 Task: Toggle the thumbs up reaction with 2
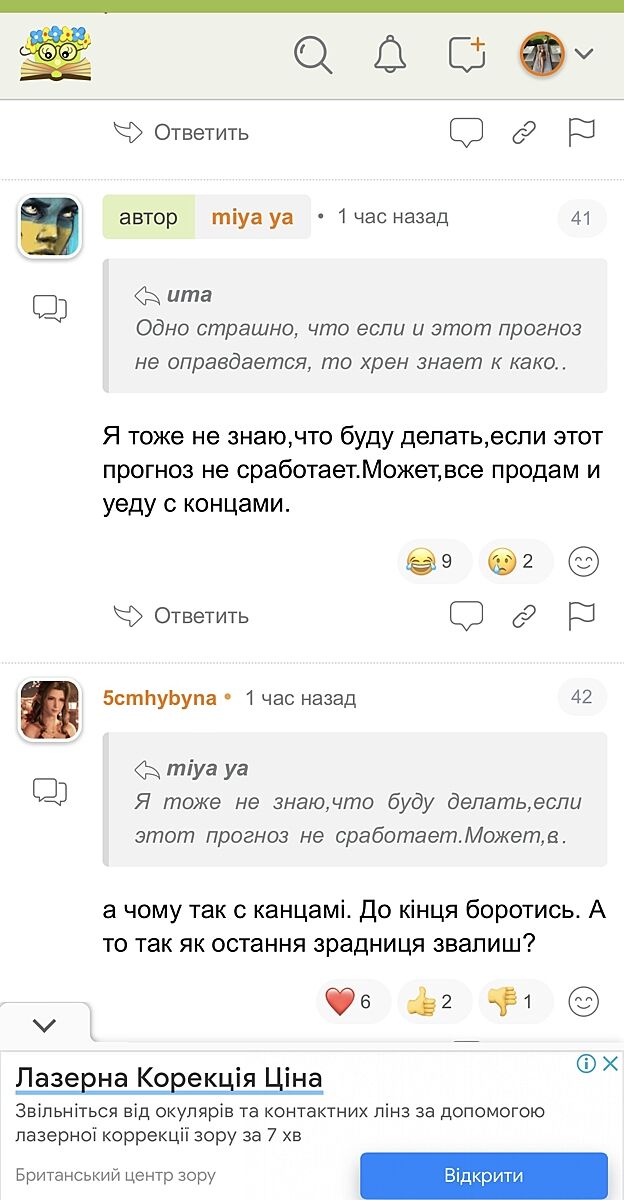click(433, 1001)
